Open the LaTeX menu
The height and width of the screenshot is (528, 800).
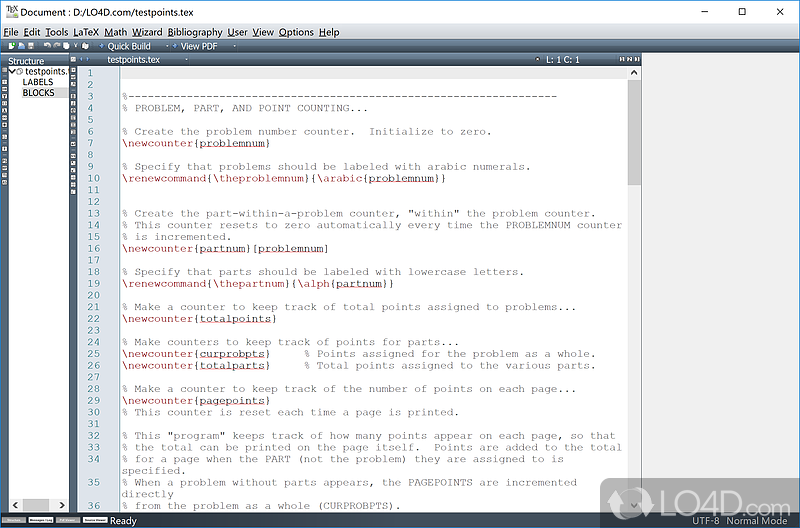coord(86,32)
